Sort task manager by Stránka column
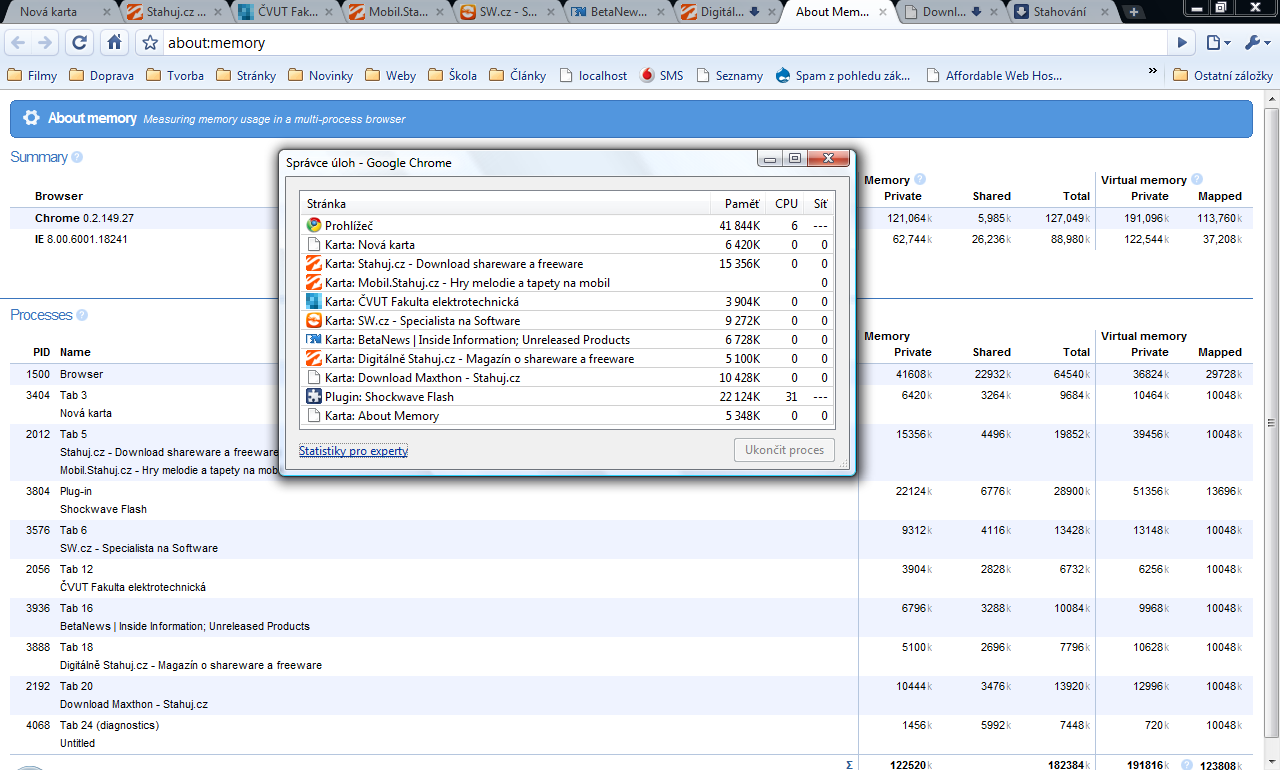 tap(506, 204)
